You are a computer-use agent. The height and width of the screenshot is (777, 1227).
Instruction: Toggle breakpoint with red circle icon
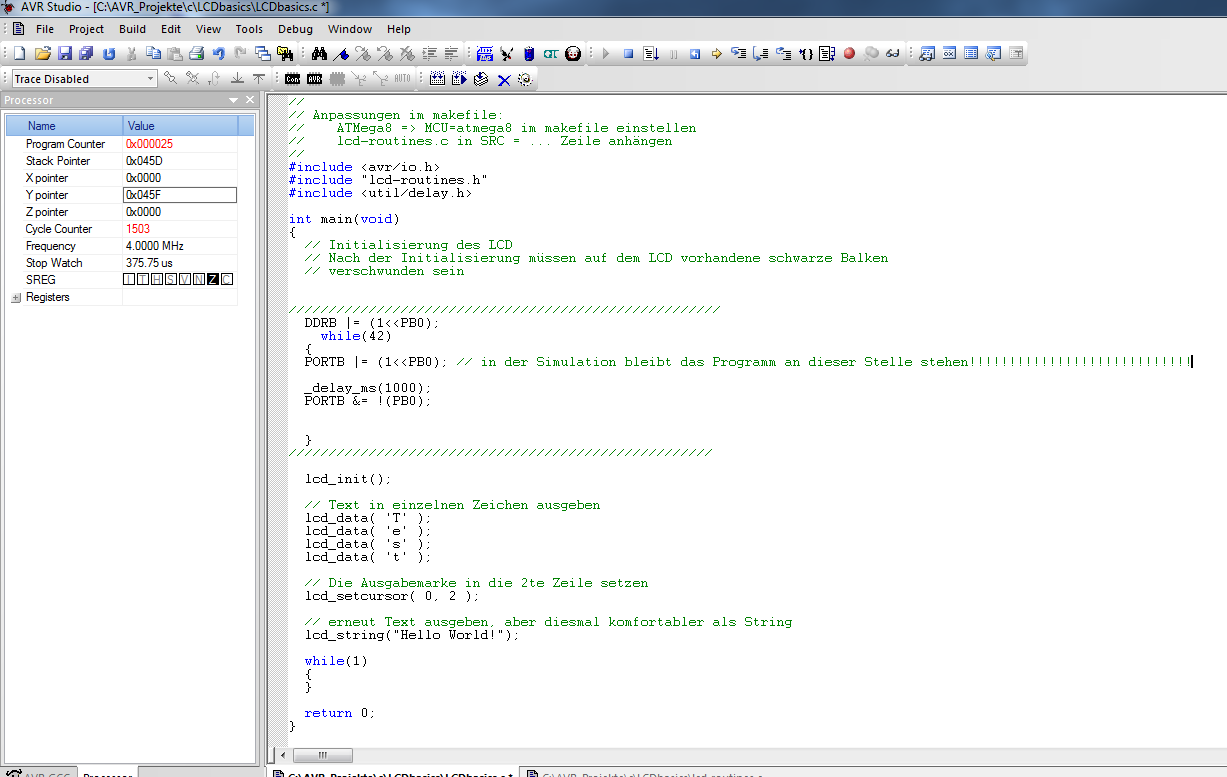click(849, 53)
